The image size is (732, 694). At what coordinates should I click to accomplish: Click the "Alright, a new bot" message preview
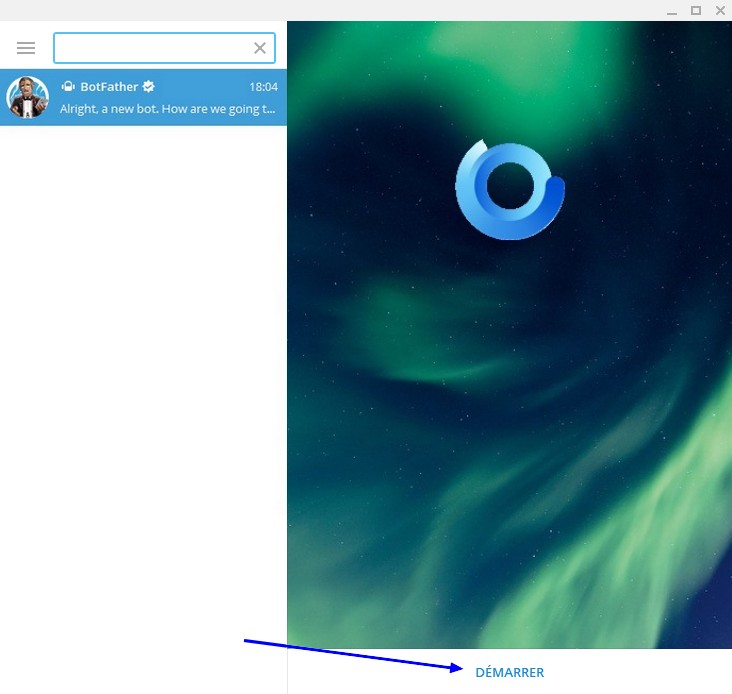[x=166, y=109]
